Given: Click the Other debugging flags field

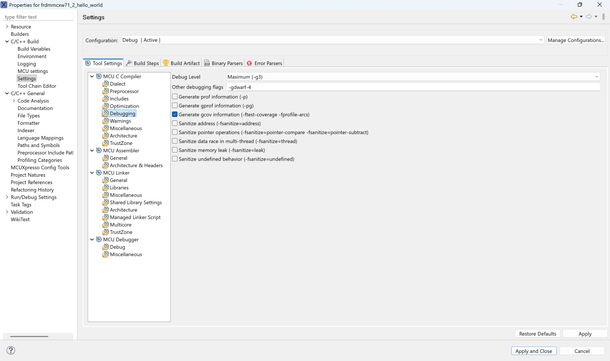Looking at the screenshot, I should 413,87.
